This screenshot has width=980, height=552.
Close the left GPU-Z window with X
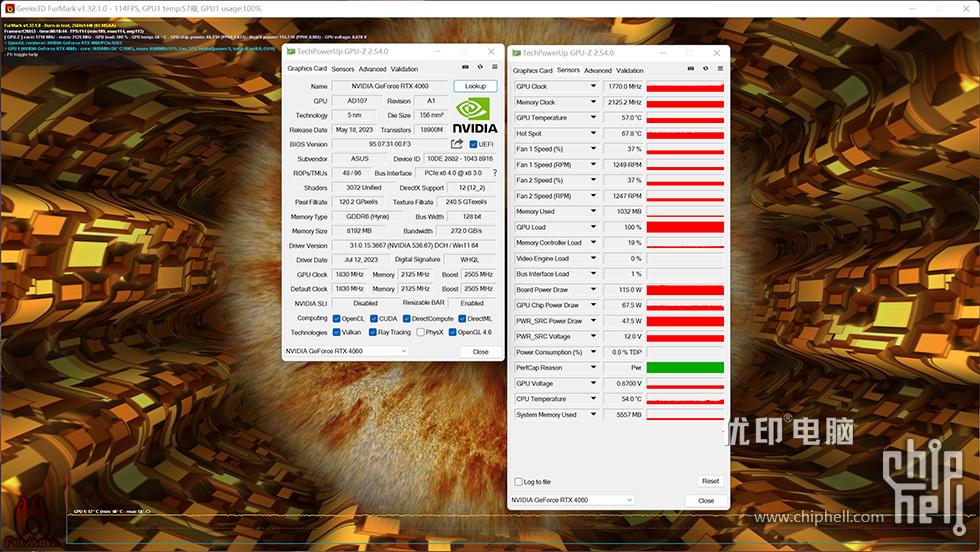(491, 51)
